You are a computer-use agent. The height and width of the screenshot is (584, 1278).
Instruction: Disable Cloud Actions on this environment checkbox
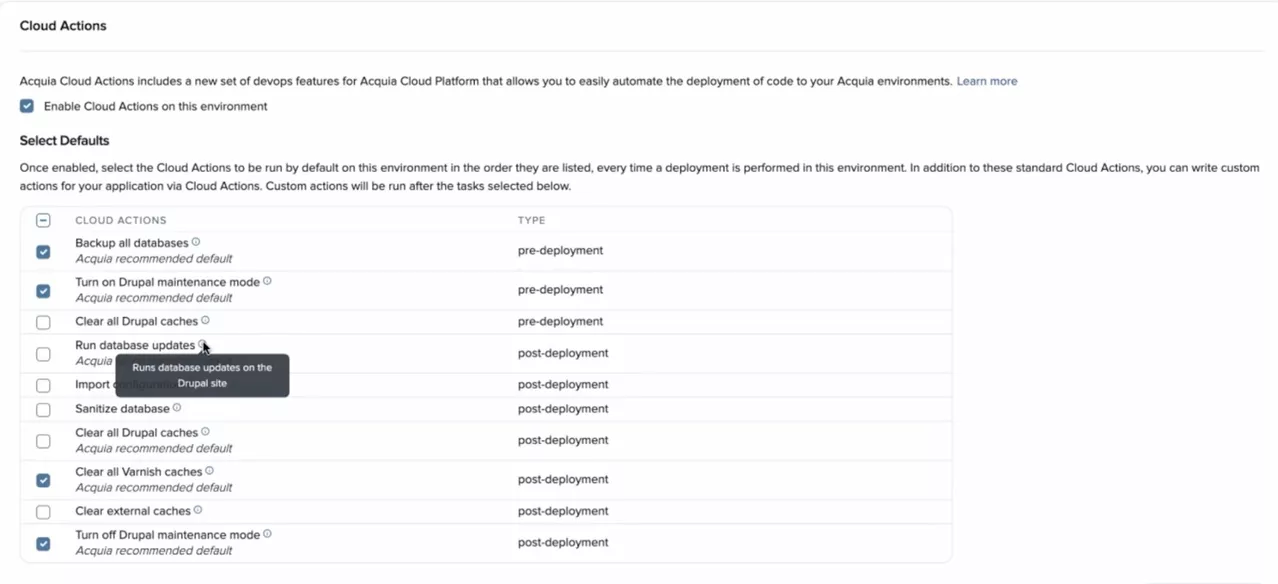click(x=27, y=106)
